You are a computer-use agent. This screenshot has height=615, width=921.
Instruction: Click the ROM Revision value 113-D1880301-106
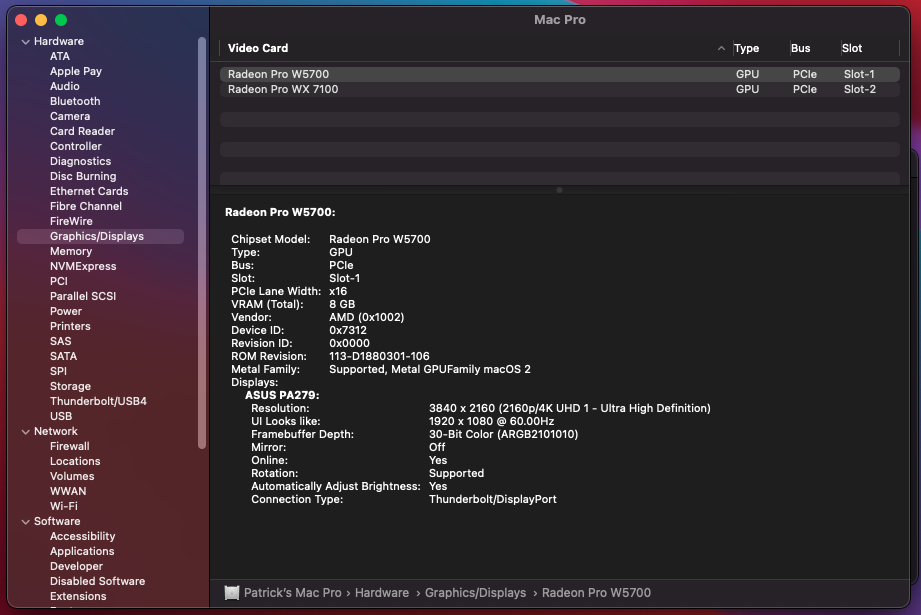point(379,357)
